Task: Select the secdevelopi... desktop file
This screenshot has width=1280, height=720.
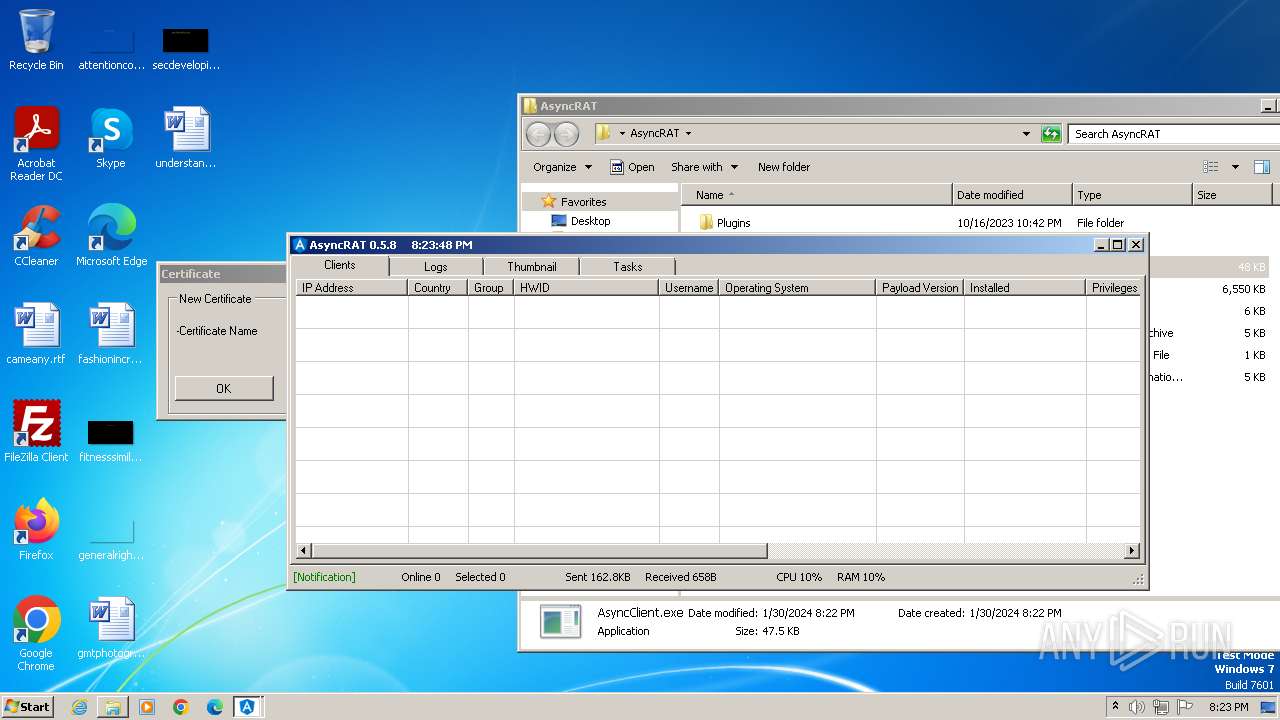Action: 186,48
